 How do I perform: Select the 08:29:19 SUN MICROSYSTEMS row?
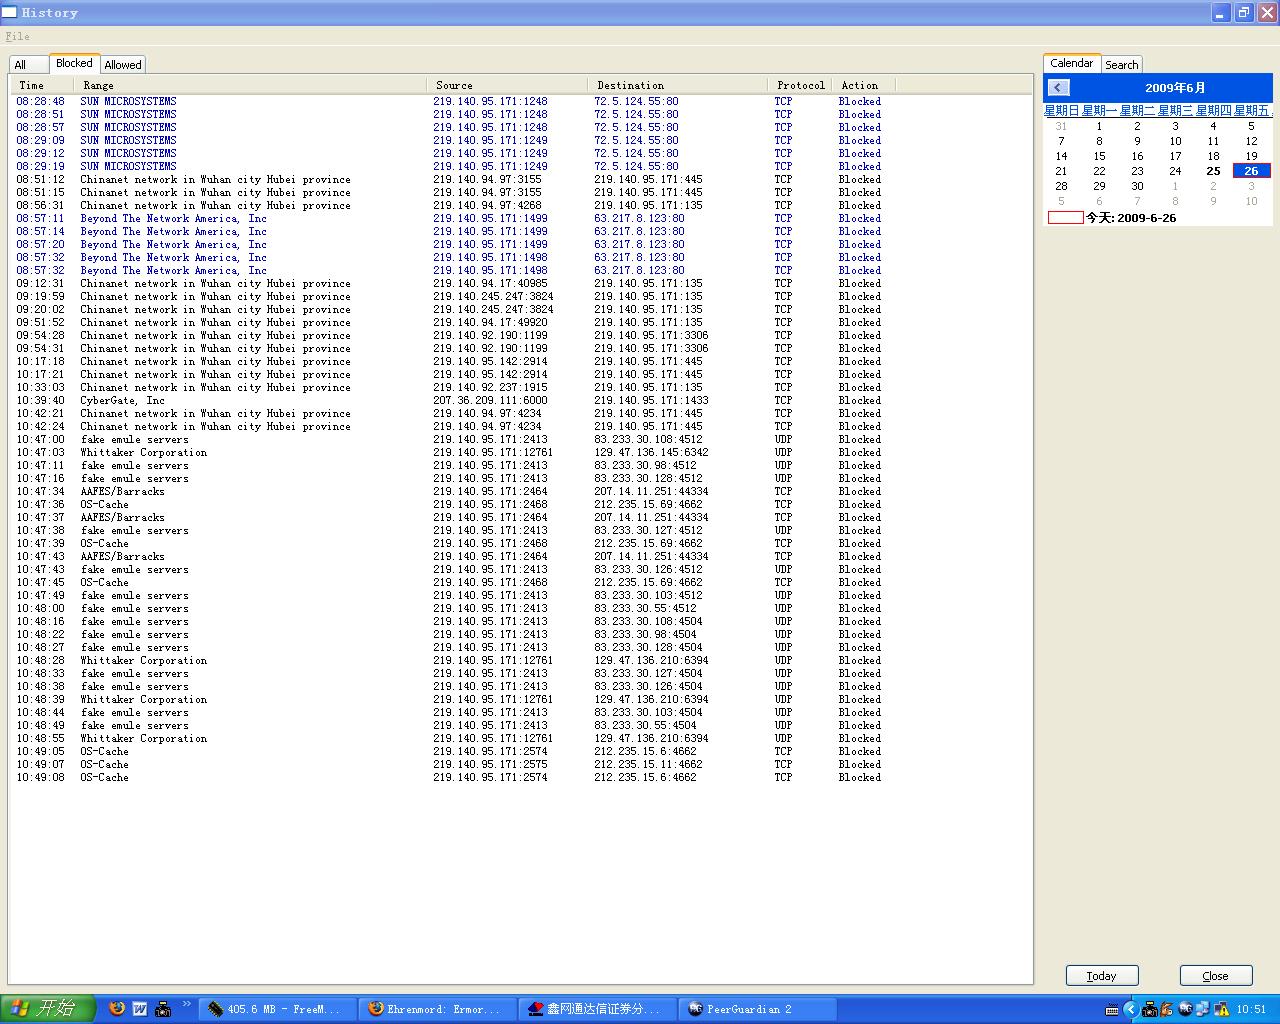tap(520, 166)
